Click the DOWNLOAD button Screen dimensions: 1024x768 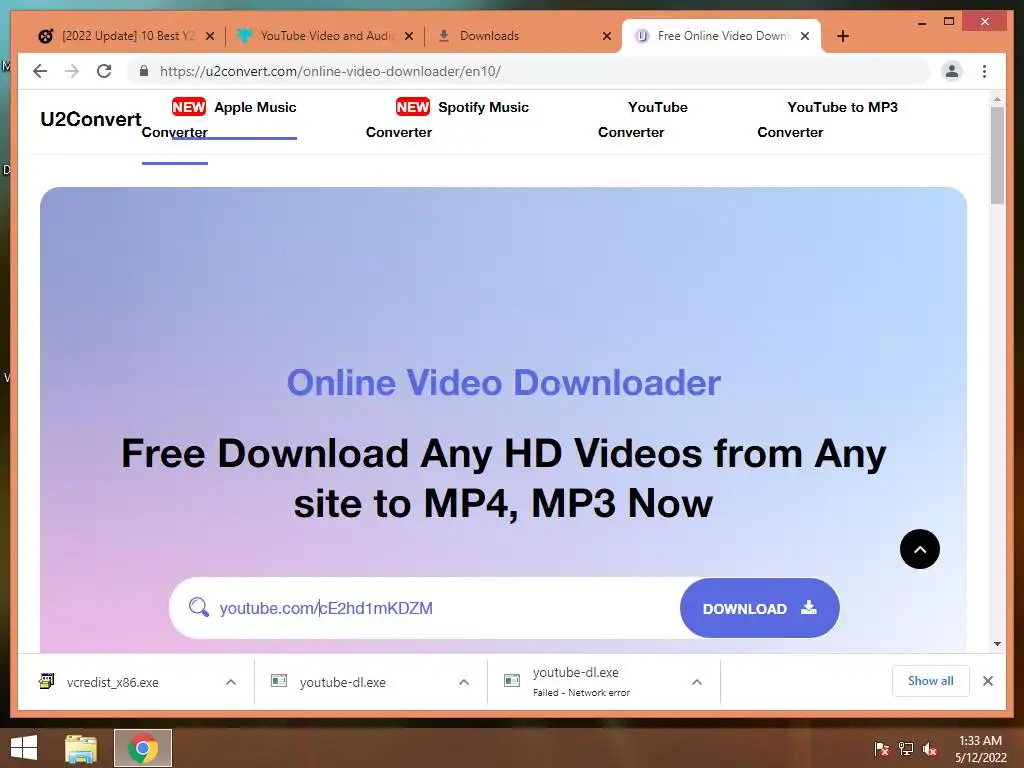pyautogui.click(x=760, y=608)
